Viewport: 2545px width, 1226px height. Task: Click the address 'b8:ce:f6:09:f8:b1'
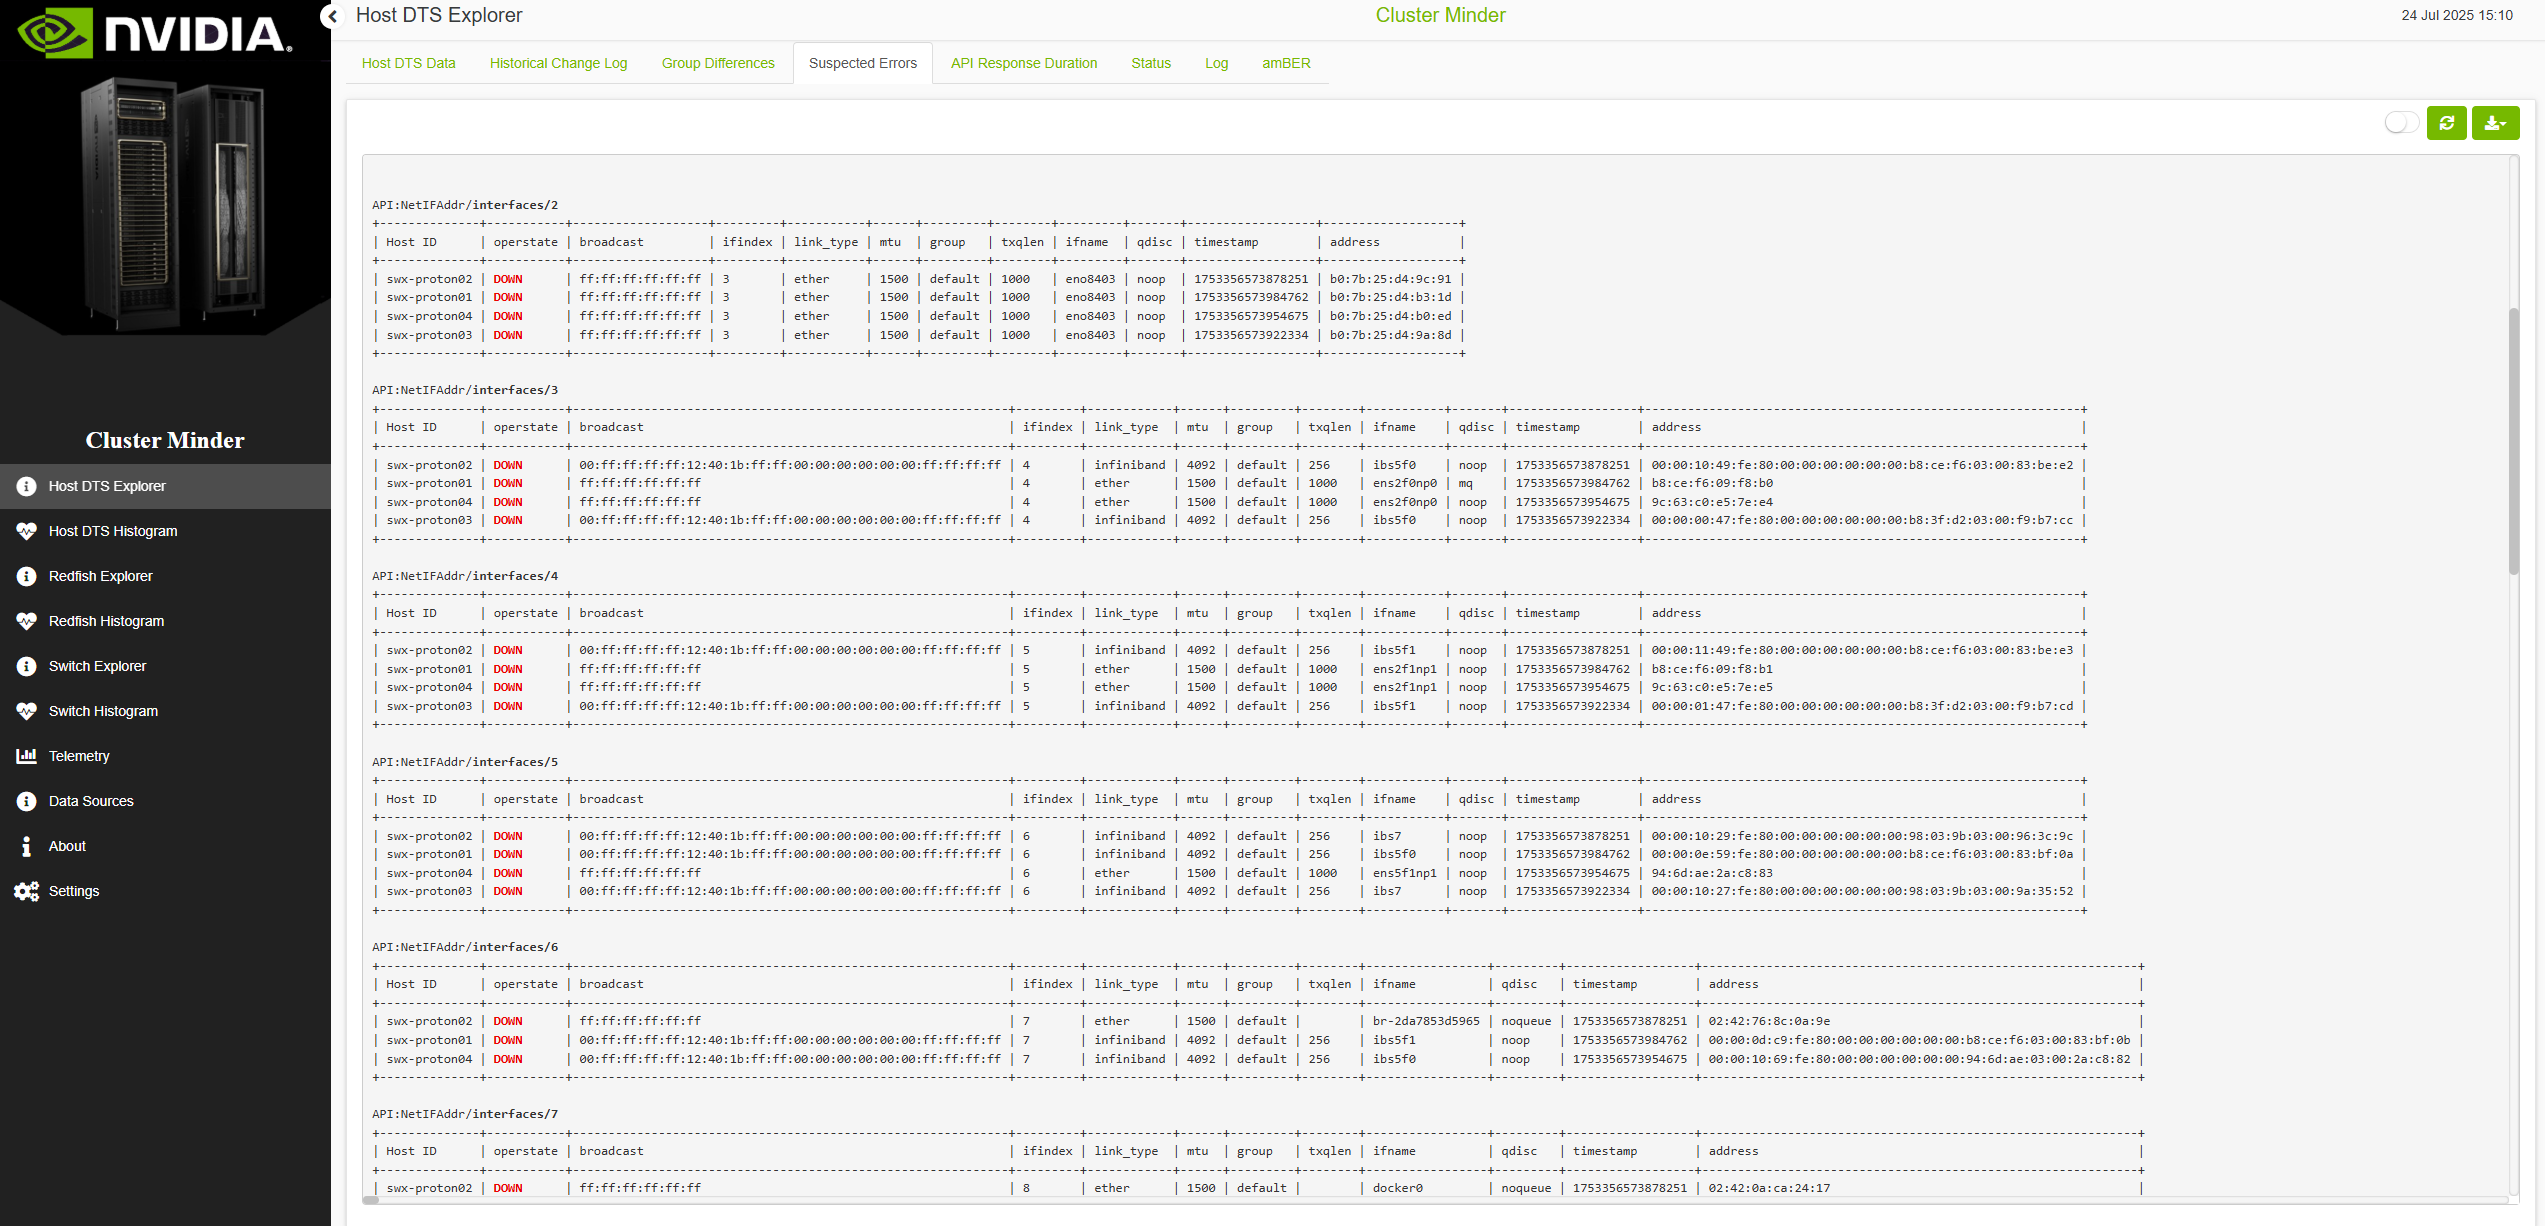coord(1712,669)
